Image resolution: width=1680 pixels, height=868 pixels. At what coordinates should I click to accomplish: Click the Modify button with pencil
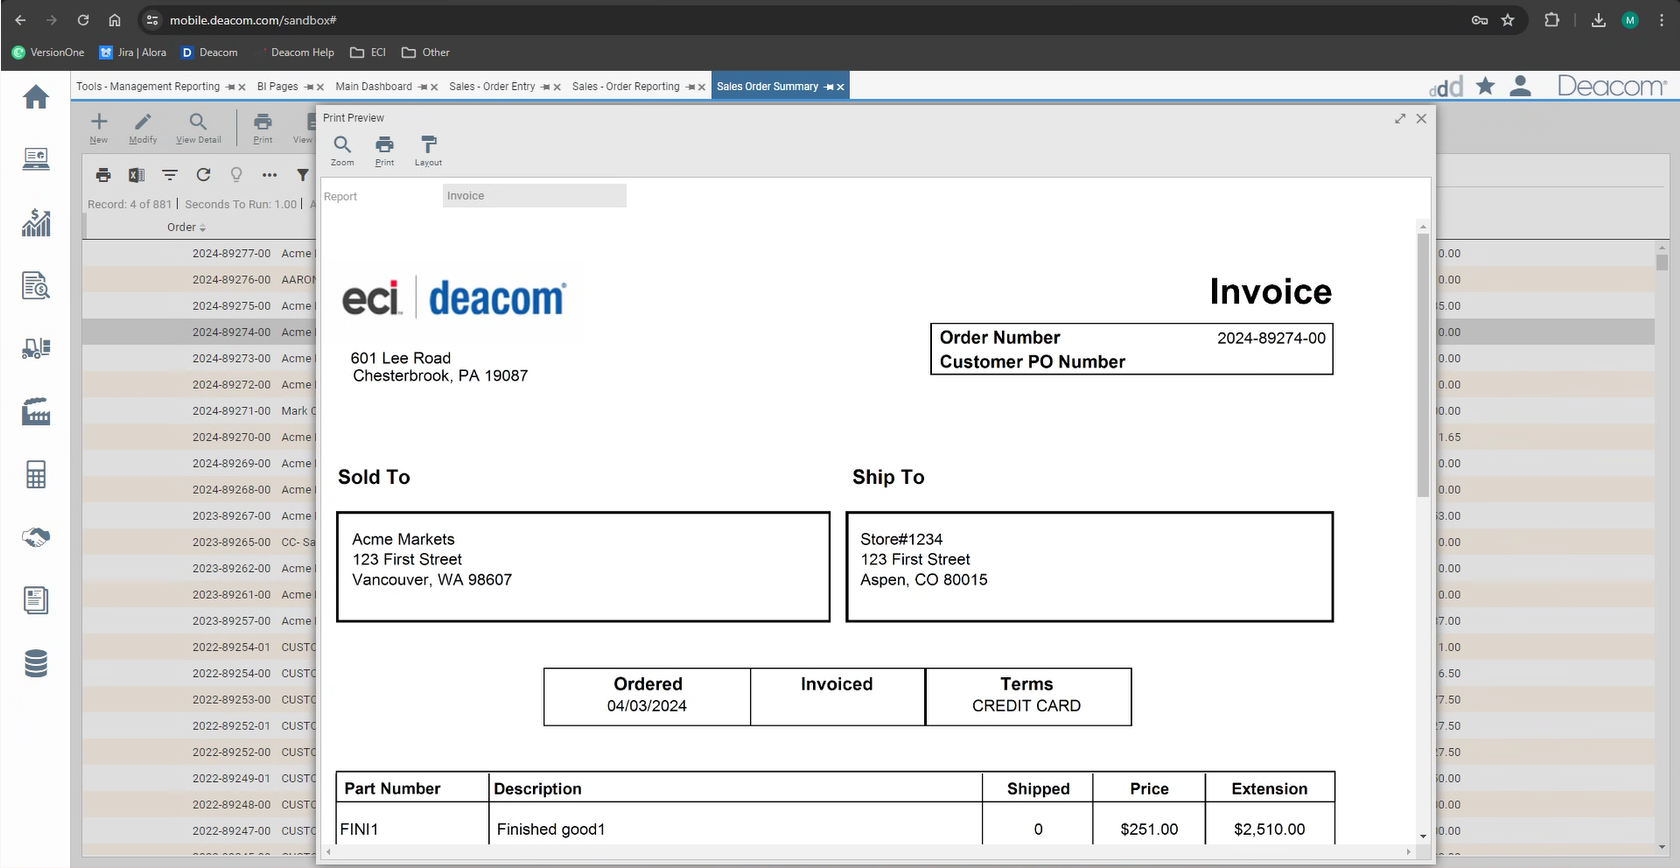click(x=143, y=128)
